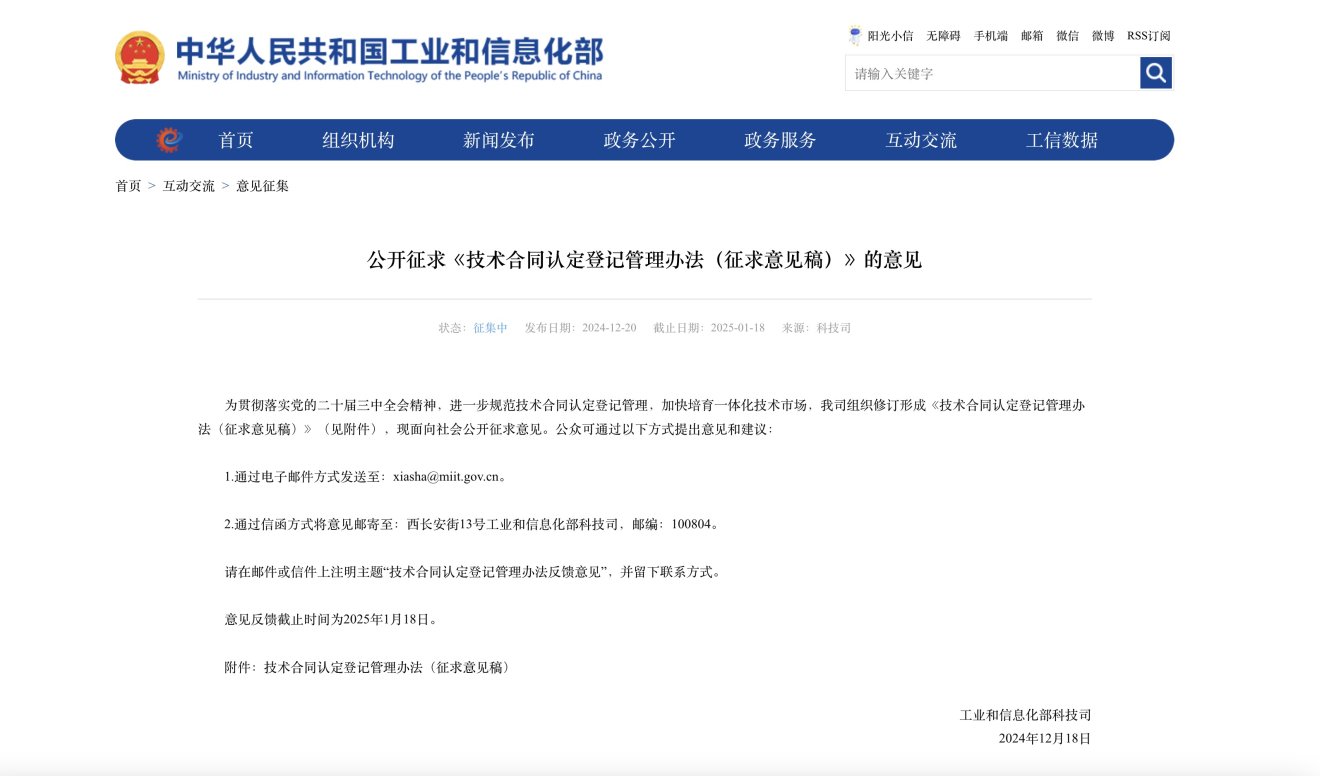Image resolution: width=1320 pixels, height=776 pixels.
Task: Click the line about 注明主题 feedback subject
Action: pyautogui.click(x=472, y=572)
